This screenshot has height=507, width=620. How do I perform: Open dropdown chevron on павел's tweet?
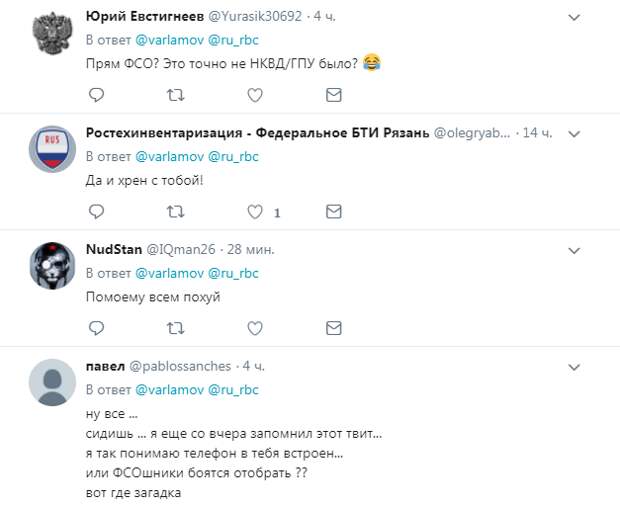574,366
